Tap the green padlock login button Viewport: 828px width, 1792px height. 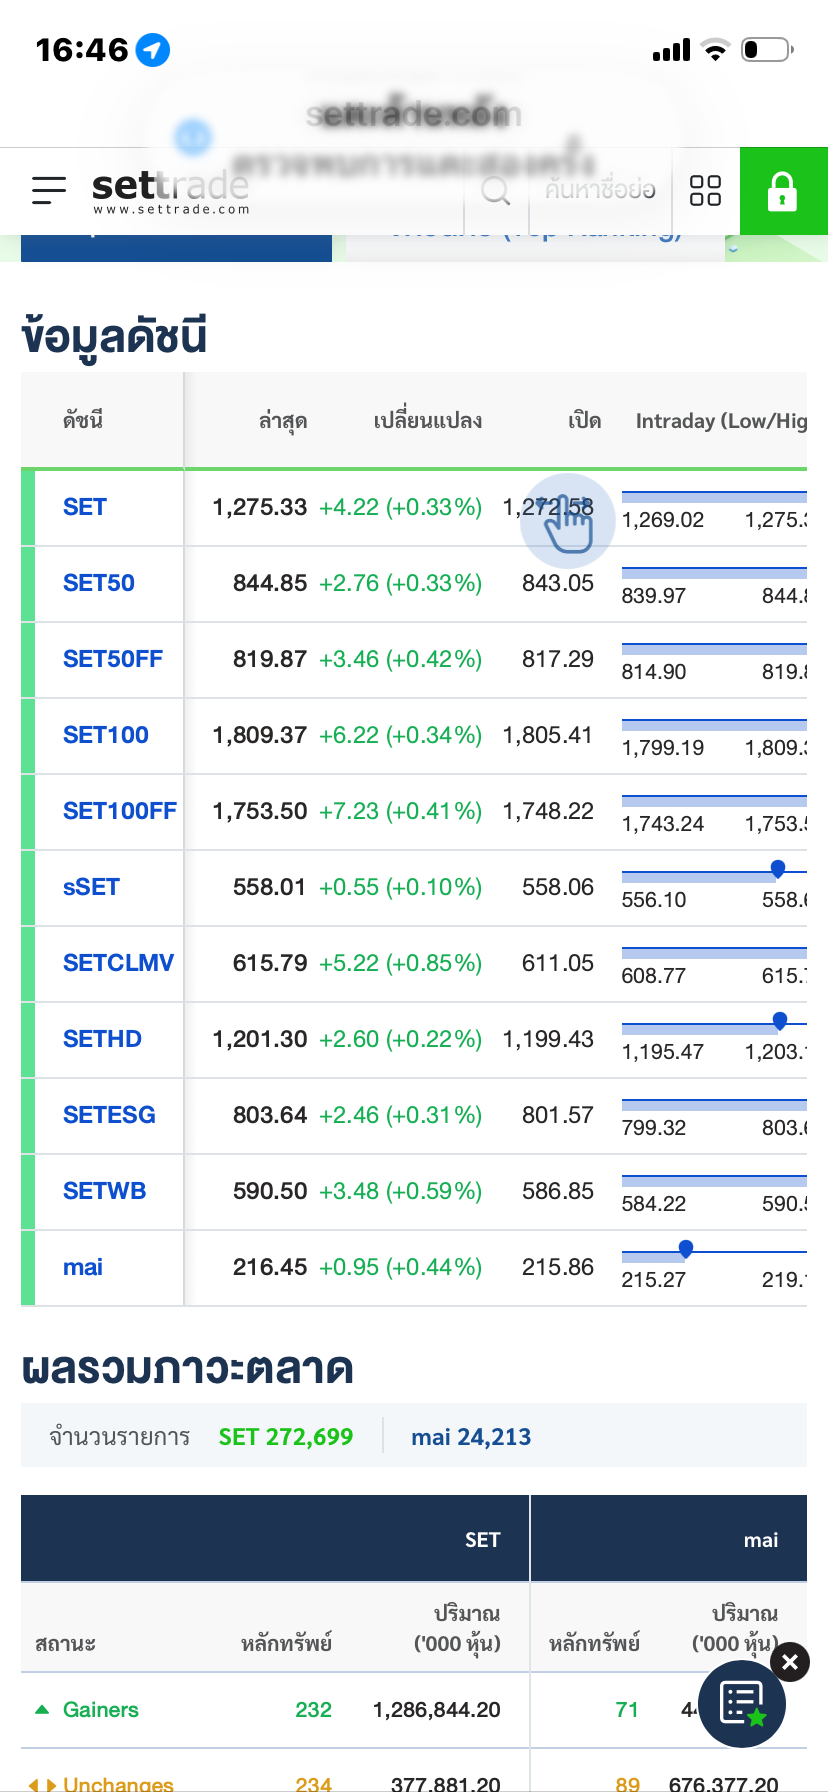pos(783,191)
